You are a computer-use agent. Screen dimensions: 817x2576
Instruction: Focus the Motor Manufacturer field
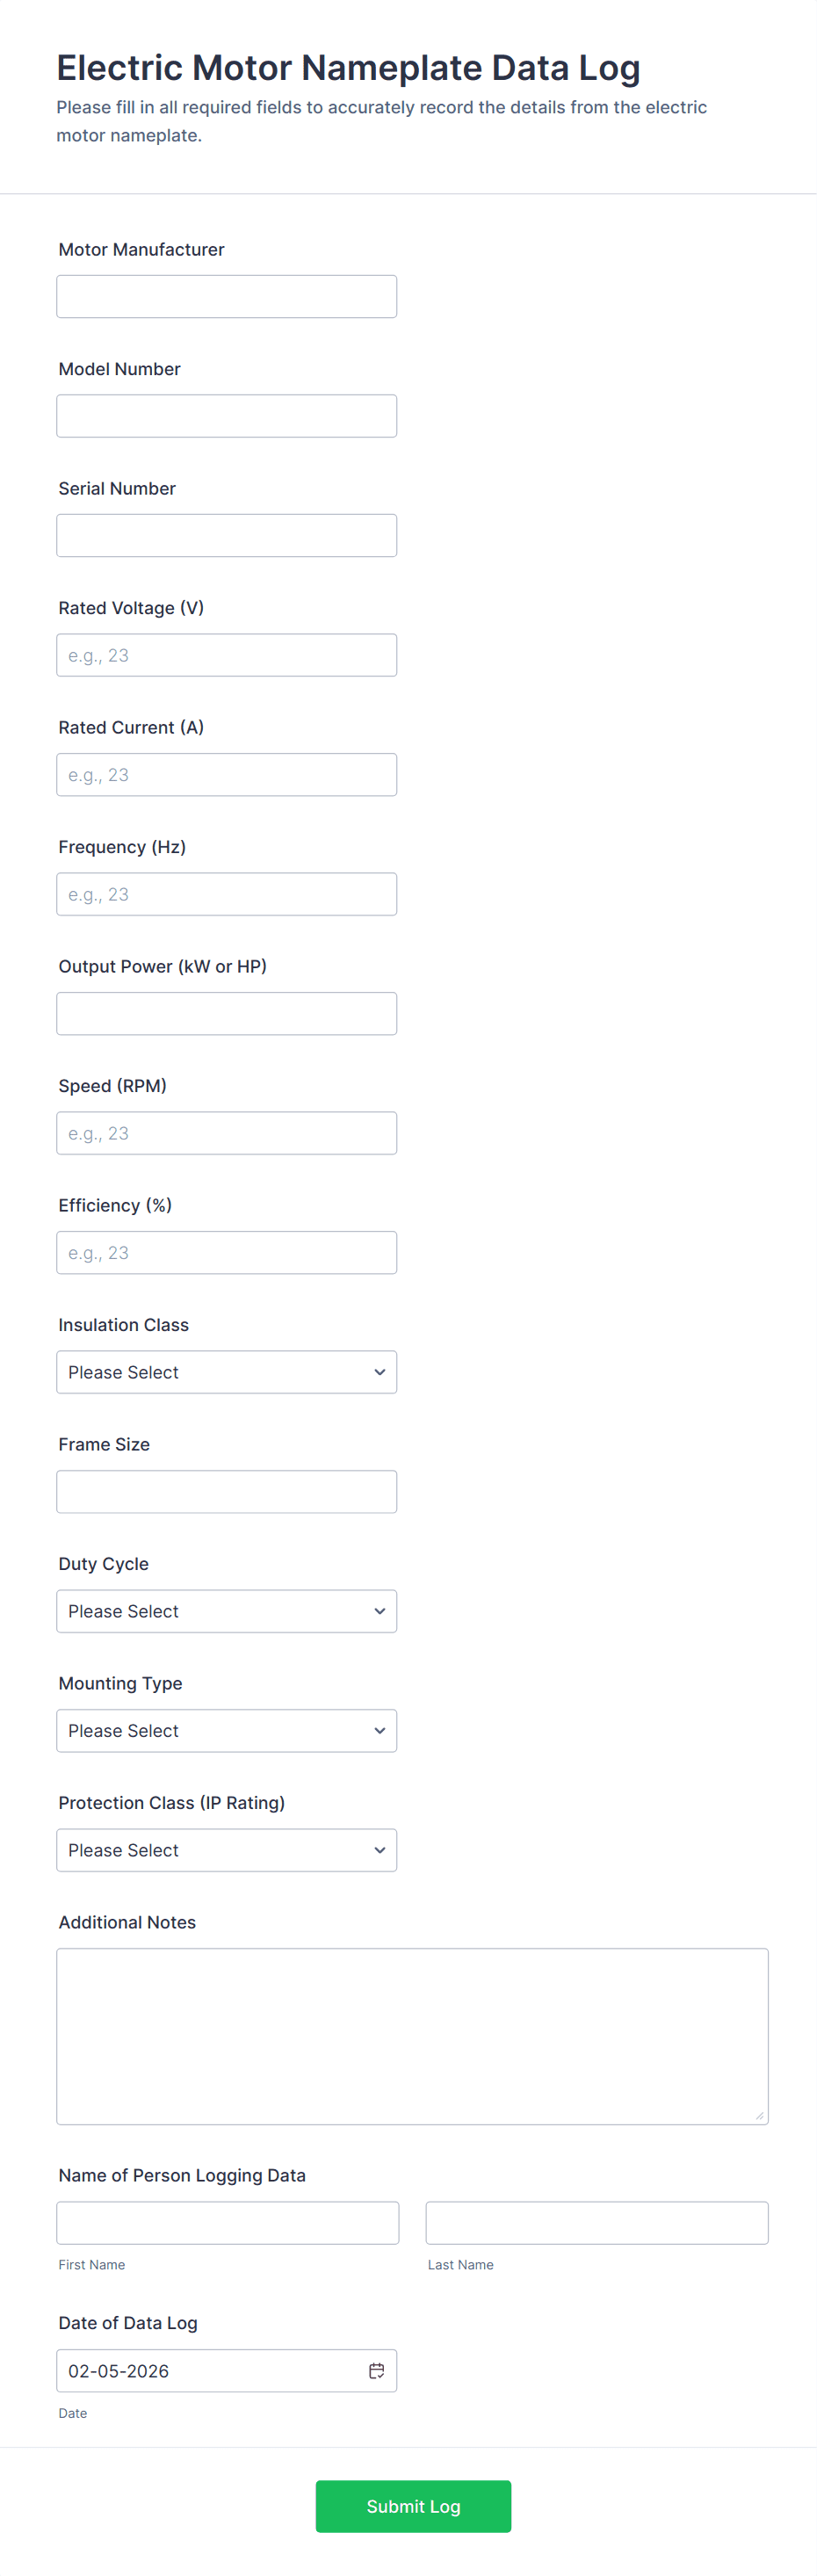(226, 297)
